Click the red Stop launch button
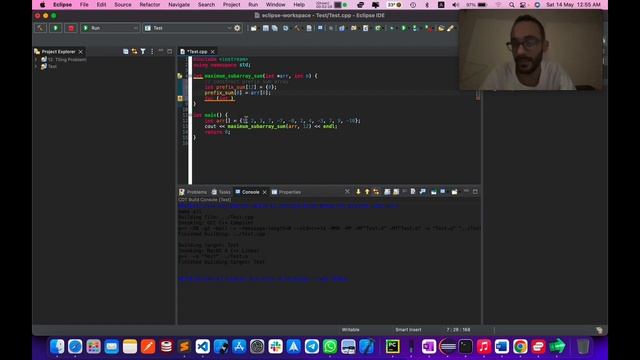640x360 pixels. coord(71,28)
